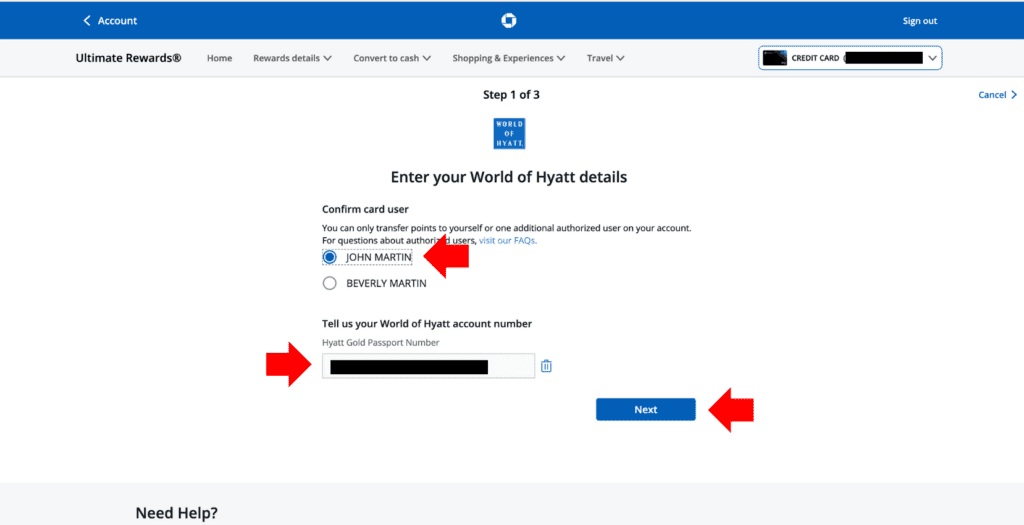The width and height of the screenshot is (1024, 525).
Task: Click the Need Help? heading
Action: pyautogui.click(x=176, y=513)
